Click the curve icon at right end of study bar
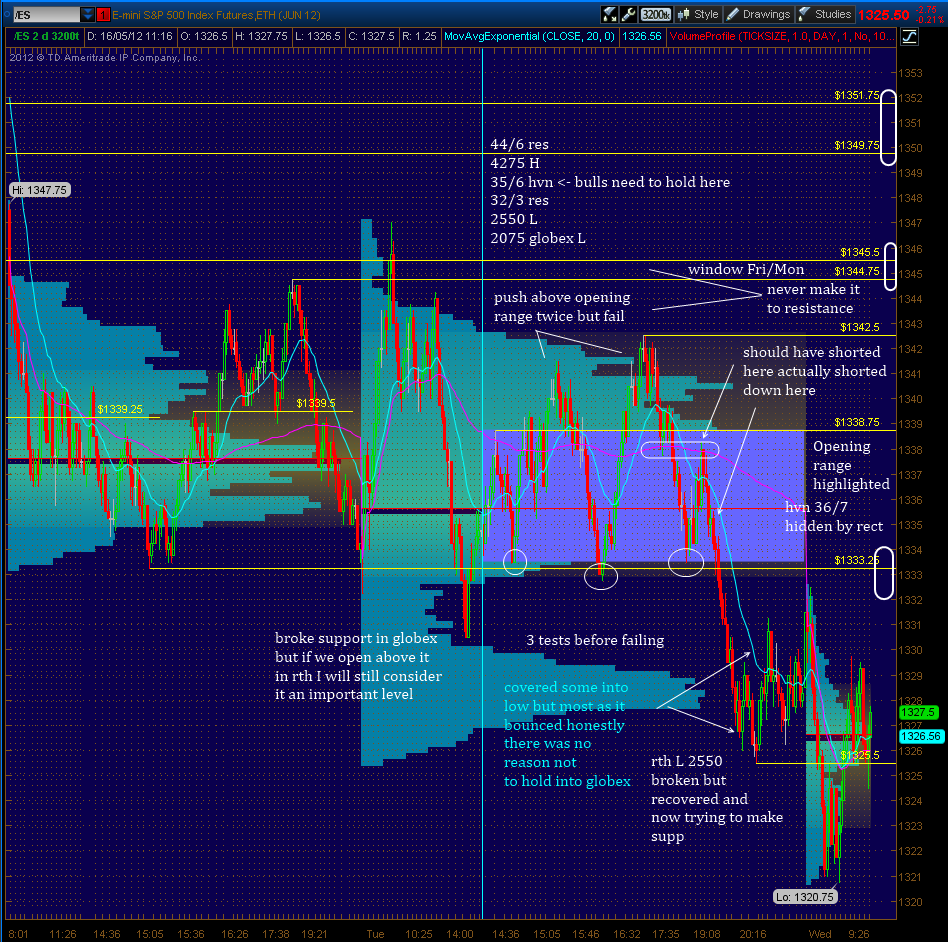The height and width of the screenshot is (942, 948). 909,37
